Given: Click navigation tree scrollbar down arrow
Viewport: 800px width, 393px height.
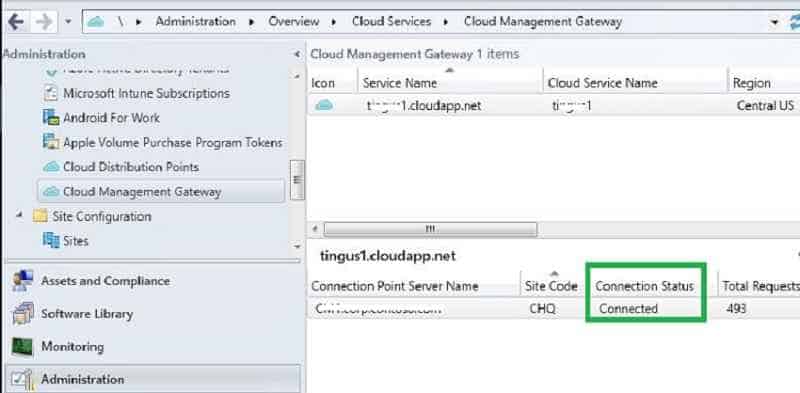Looking at the screenshot, I should point(297,247).
